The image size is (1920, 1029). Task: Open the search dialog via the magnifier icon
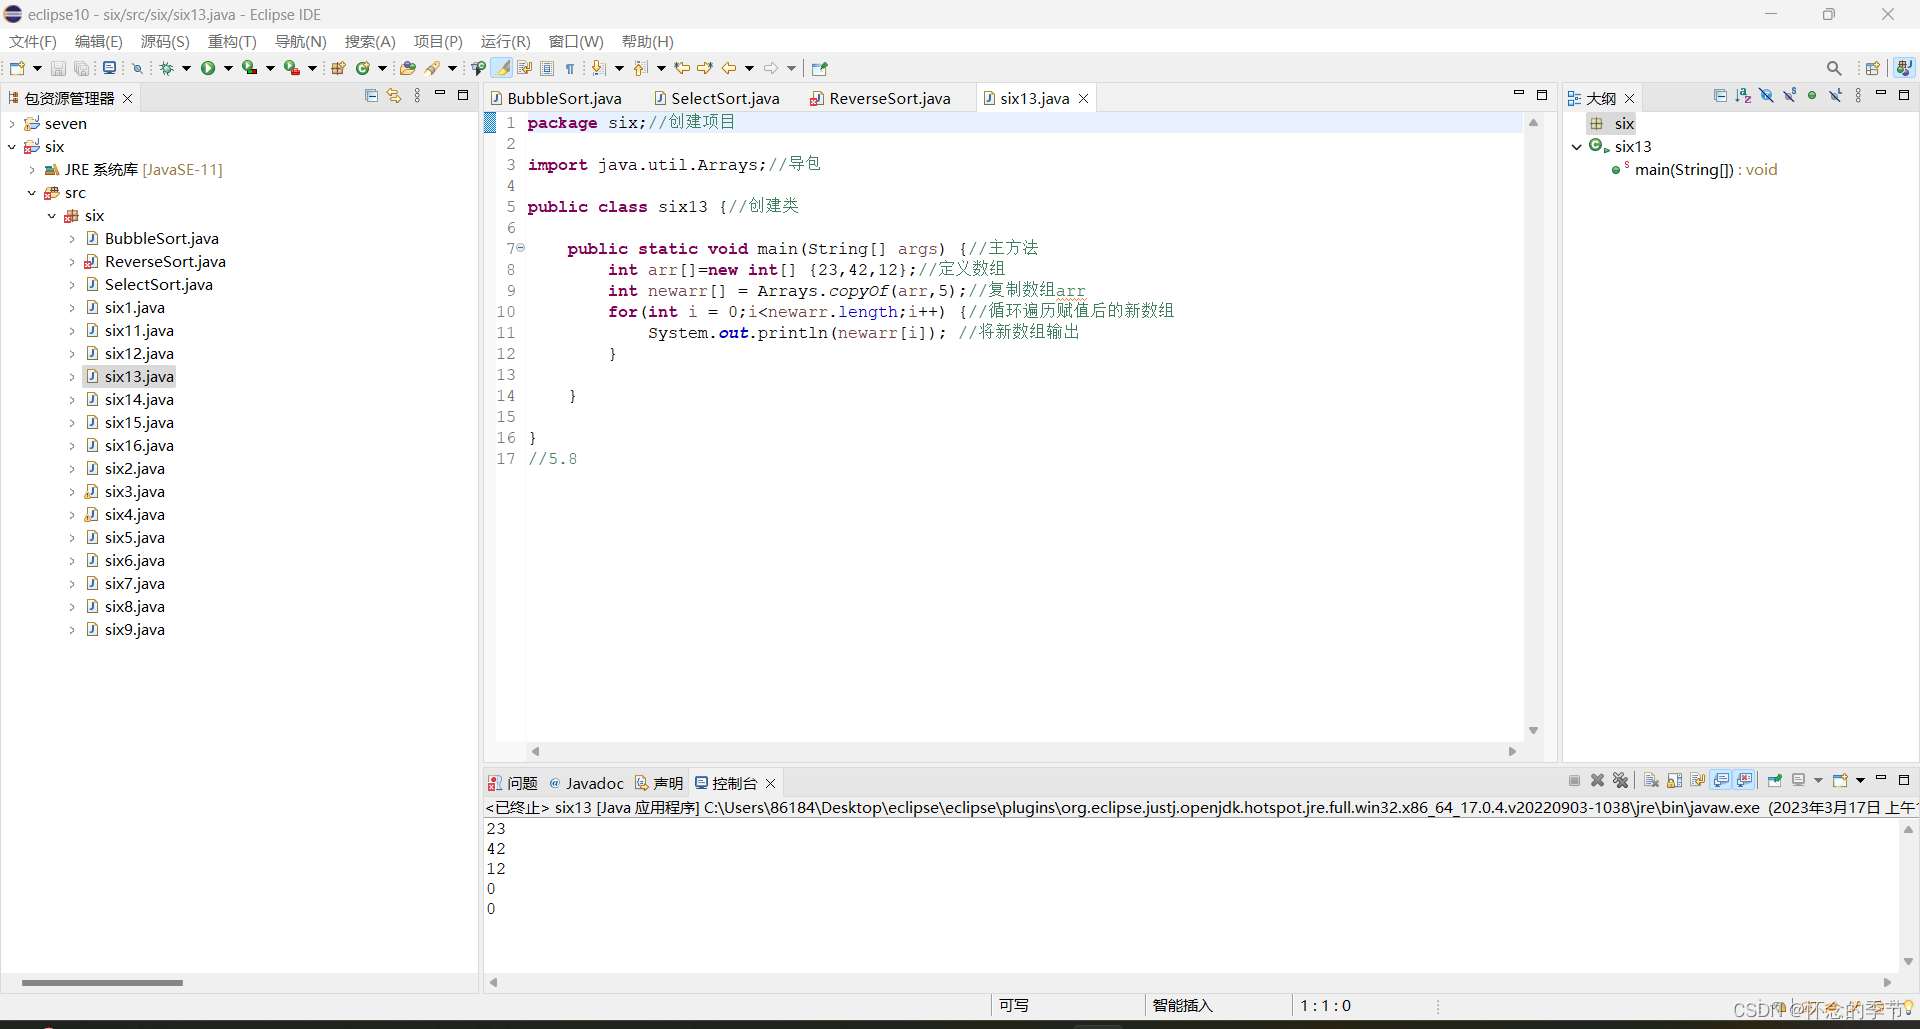tap(1835, 68)
